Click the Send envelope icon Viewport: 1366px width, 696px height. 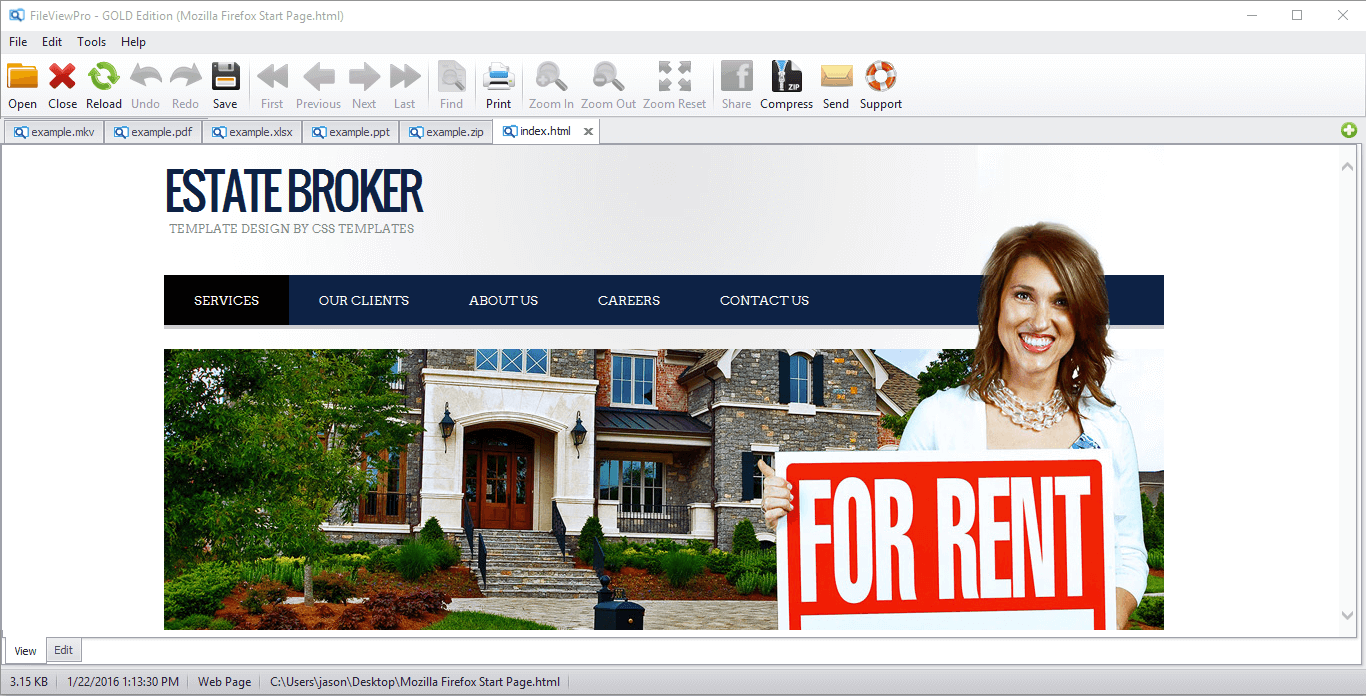836,77
